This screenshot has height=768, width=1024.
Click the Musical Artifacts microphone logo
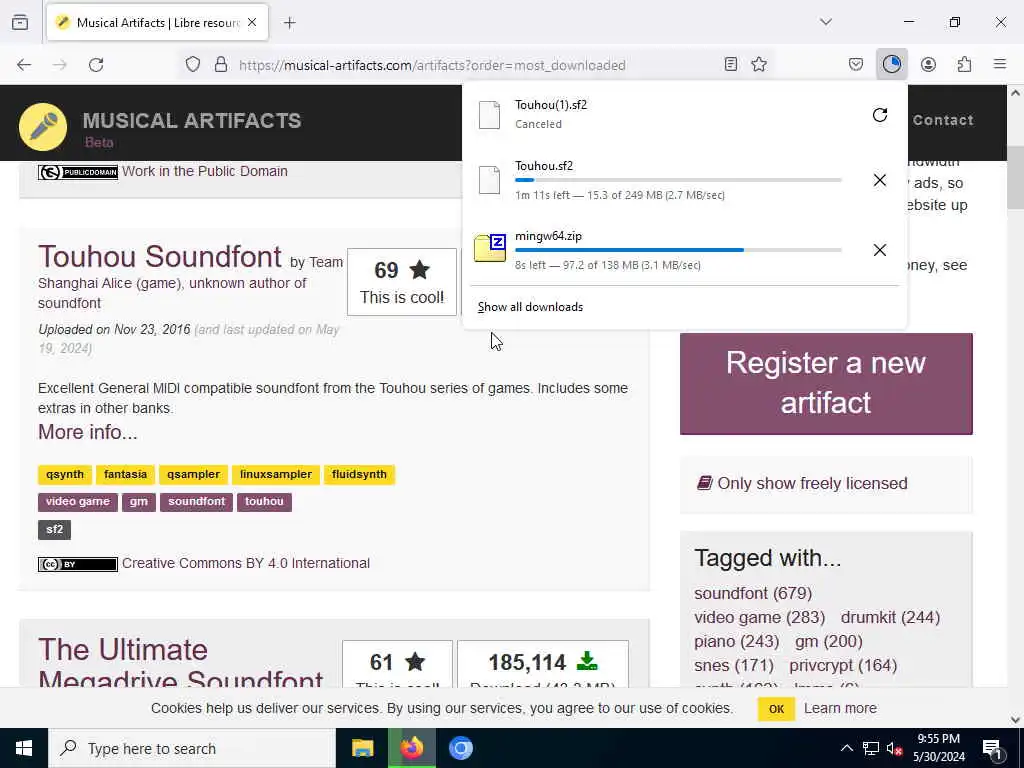tap(43, 127)
